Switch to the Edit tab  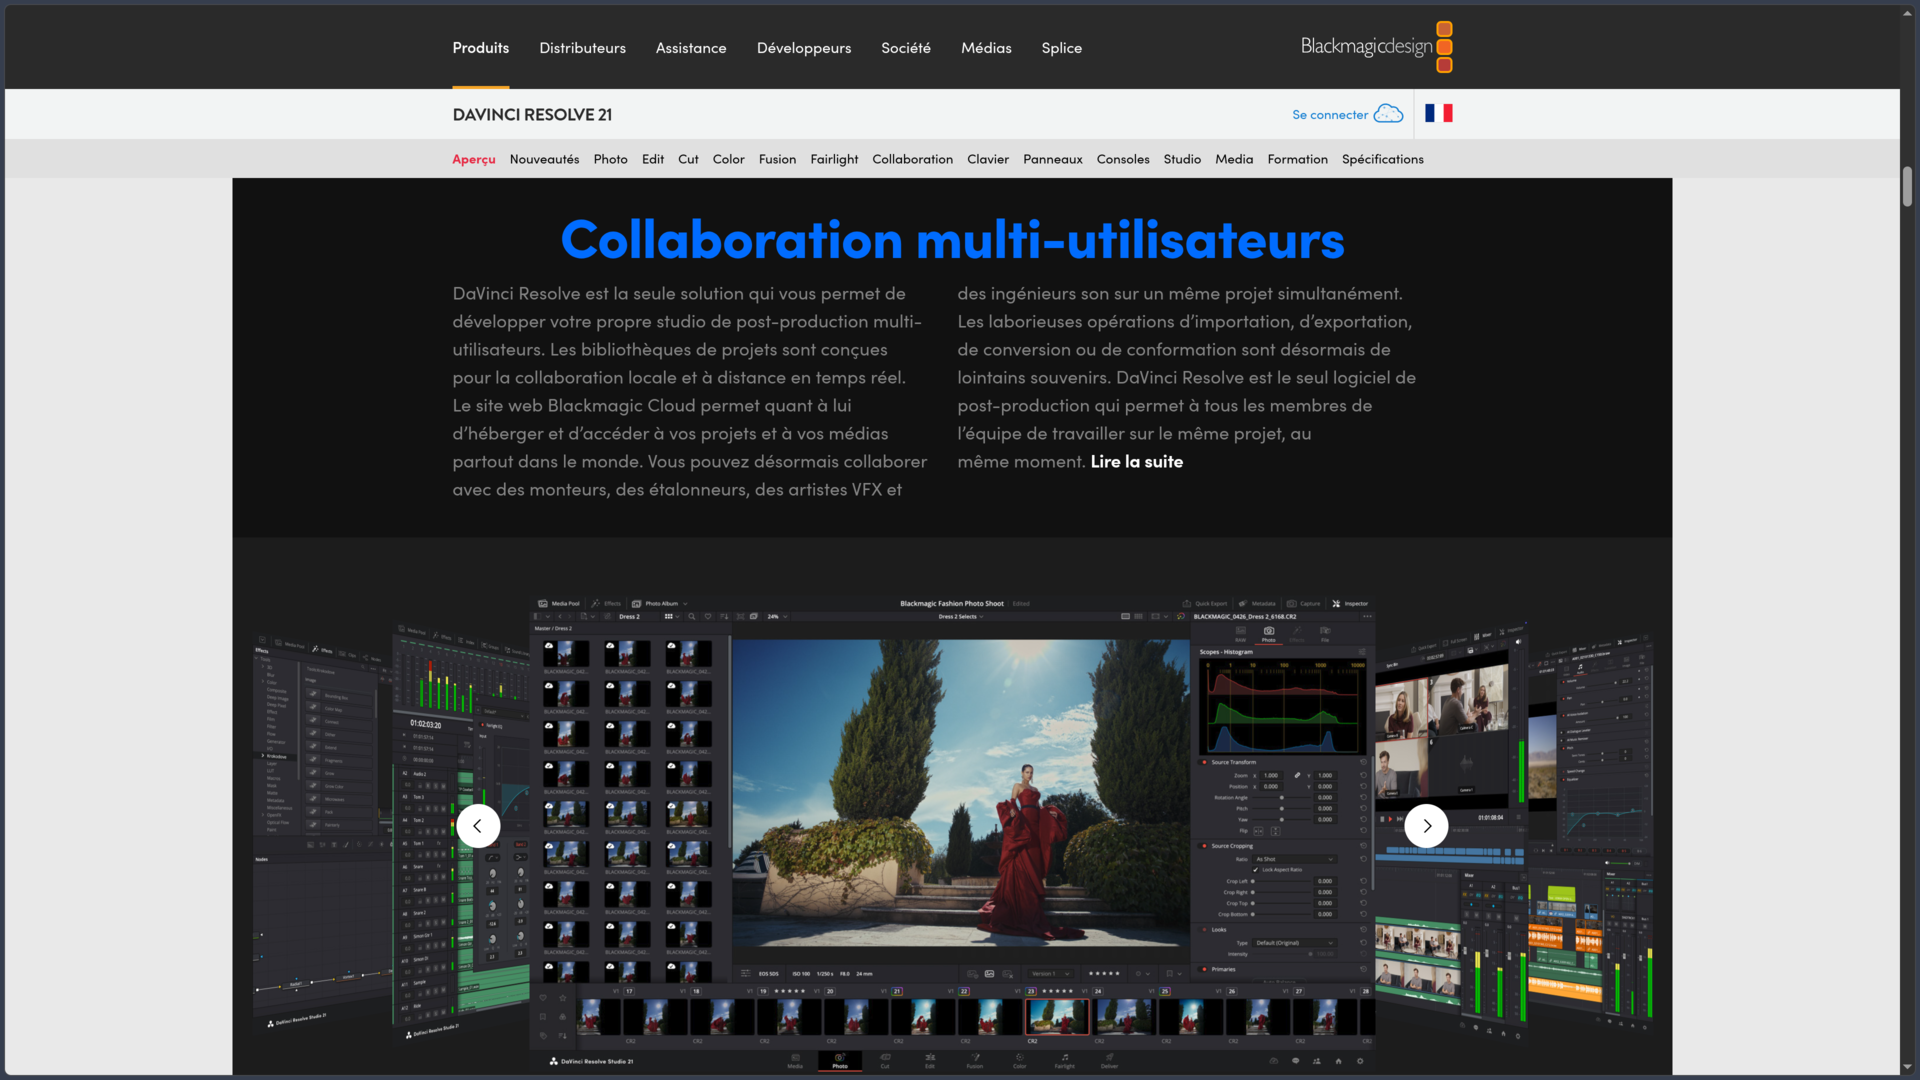(x=653, y=159)
